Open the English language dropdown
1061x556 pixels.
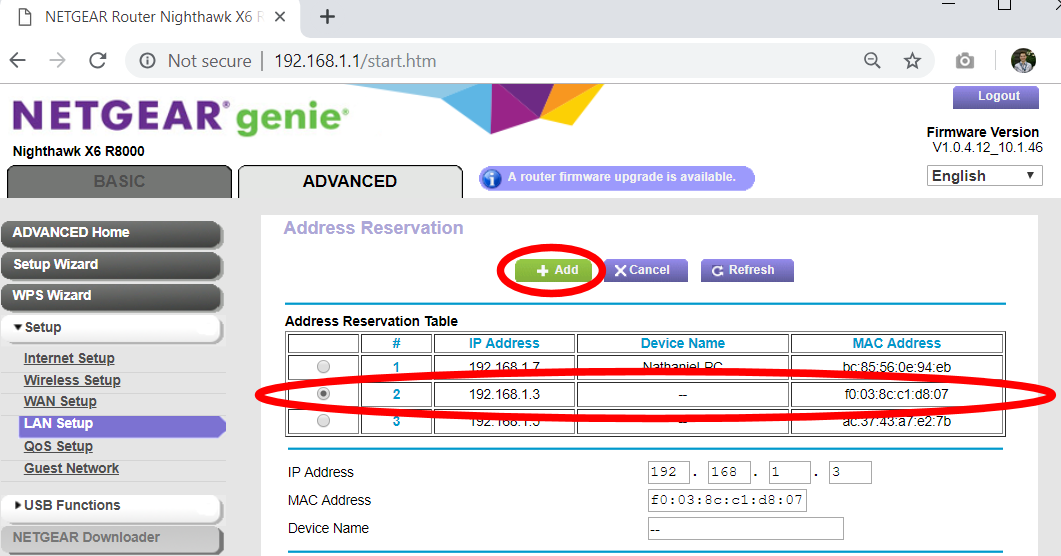tap(985, 176)
